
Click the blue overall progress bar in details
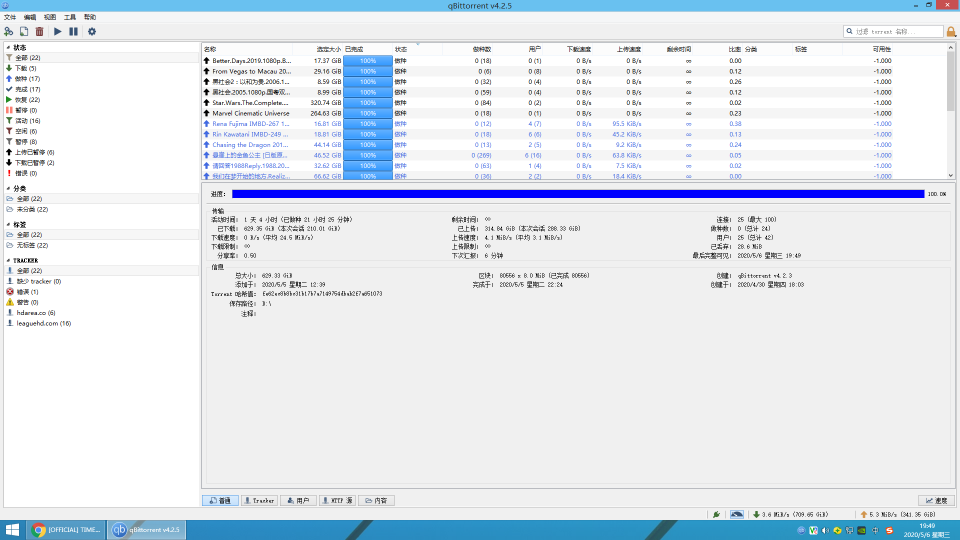pos(578,193)
